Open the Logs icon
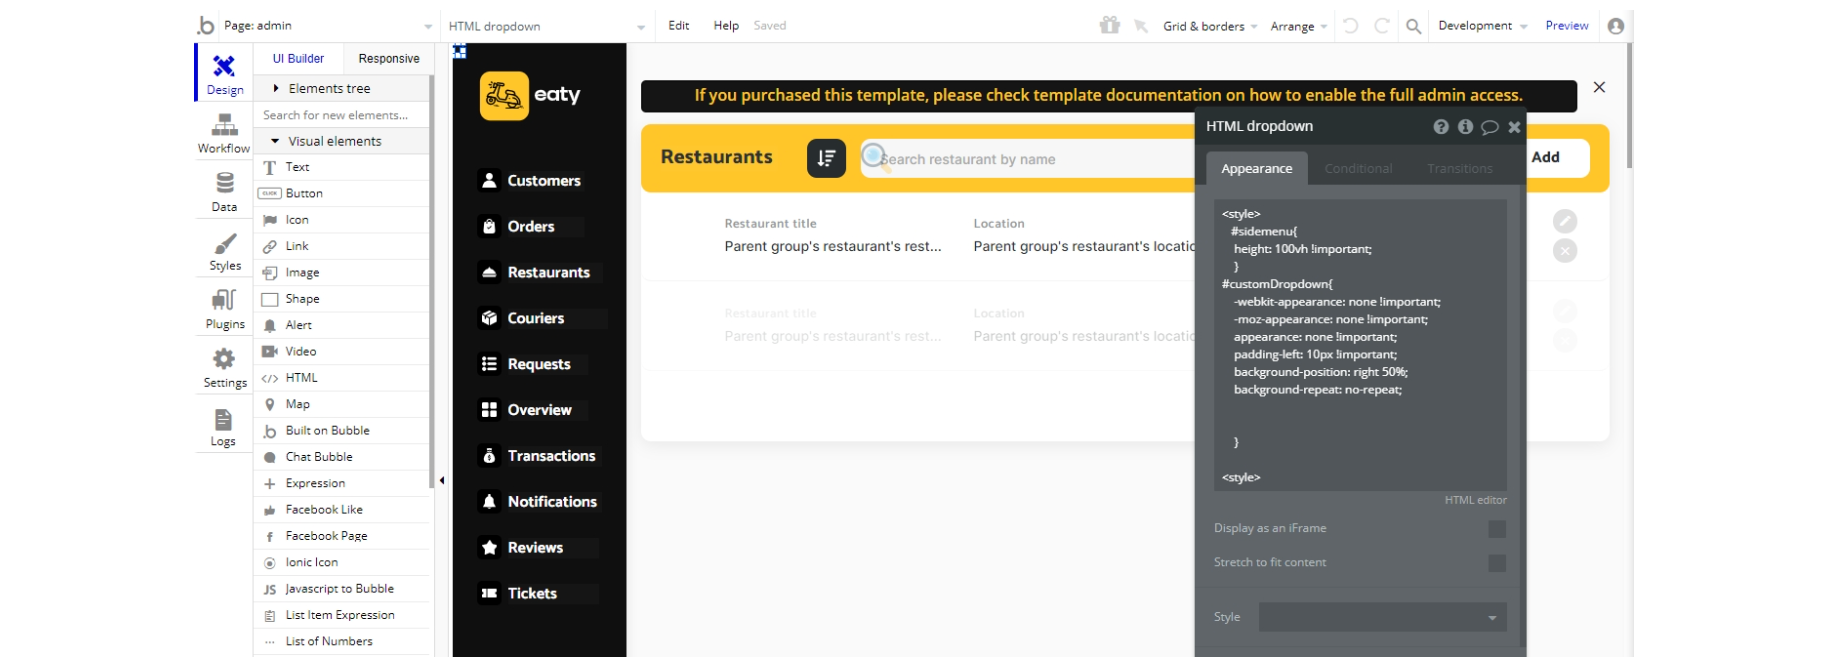Viewport: 1830px width, 670px height. 223,419
